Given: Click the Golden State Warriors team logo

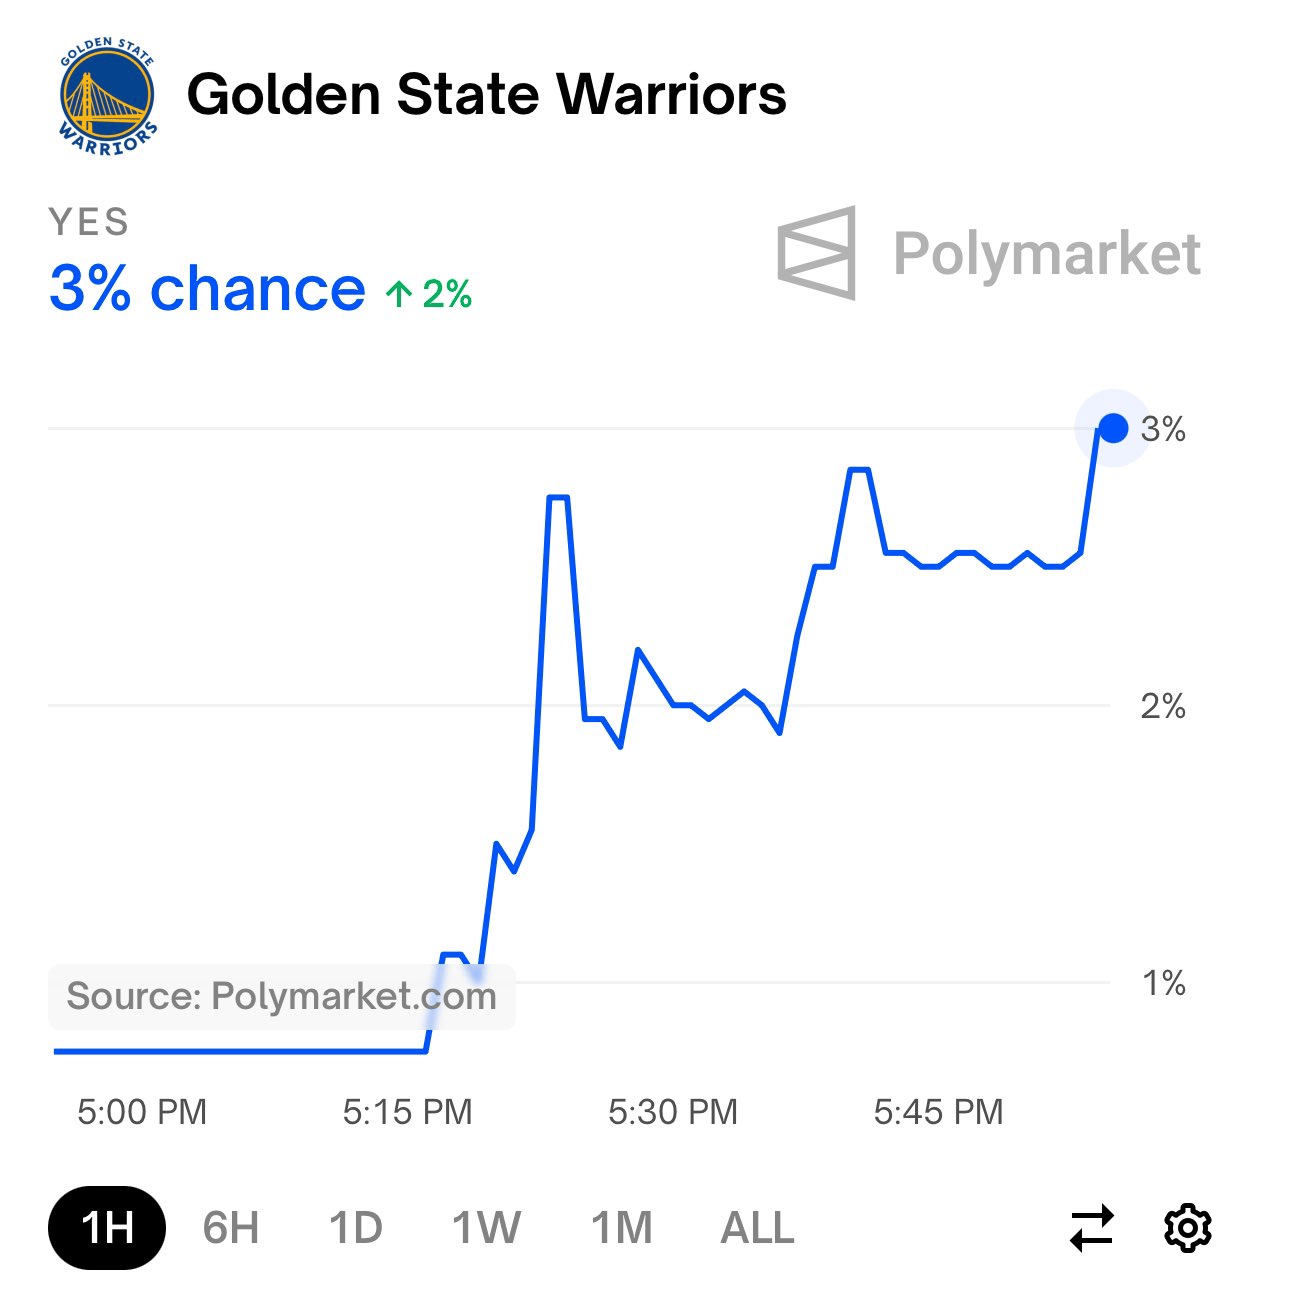Looking at the screenshot, I should tap(108, 97).
